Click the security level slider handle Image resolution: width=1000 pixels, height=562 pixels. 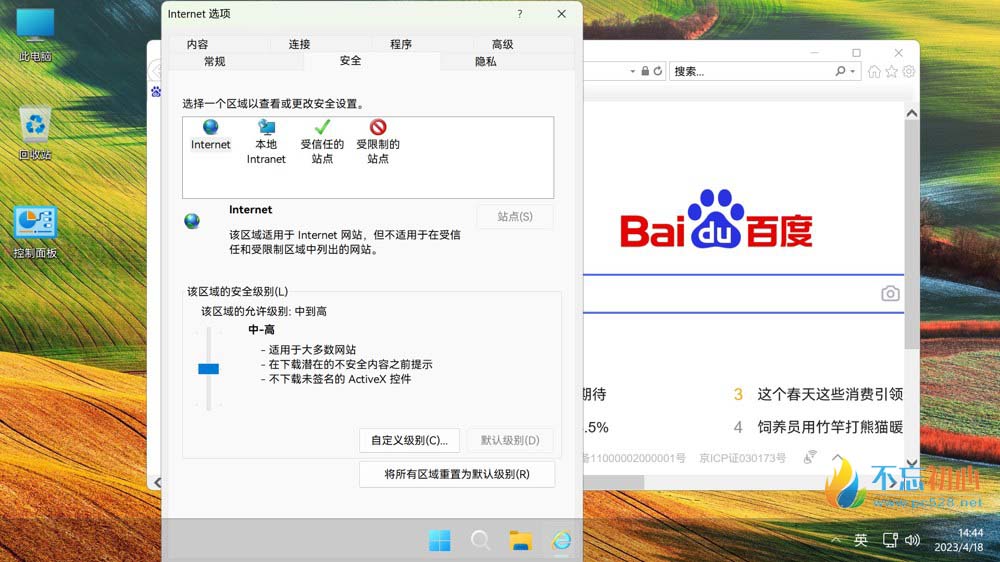point(208,369)
